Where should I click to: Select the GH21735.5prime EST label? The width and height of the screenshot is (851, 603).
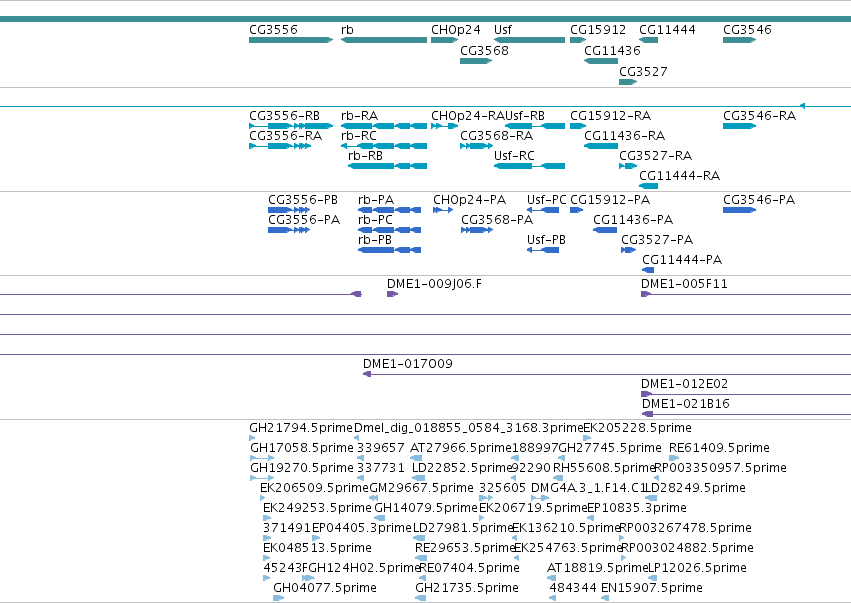[x=467, y=588]
